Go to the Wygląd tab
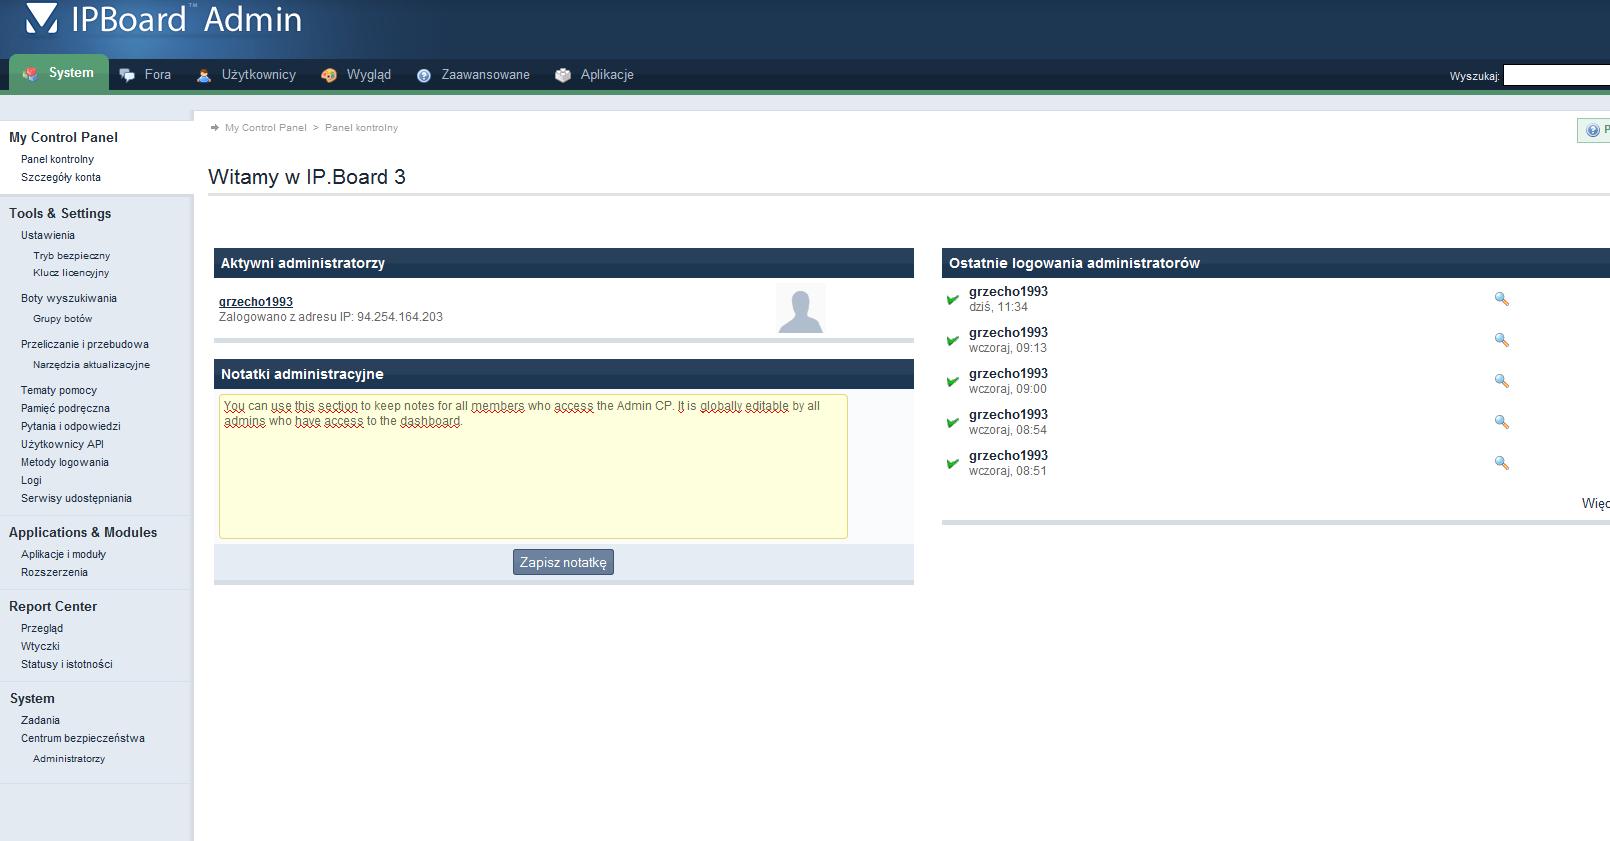This screenshot has width=1610, height=841. (356, 75)
